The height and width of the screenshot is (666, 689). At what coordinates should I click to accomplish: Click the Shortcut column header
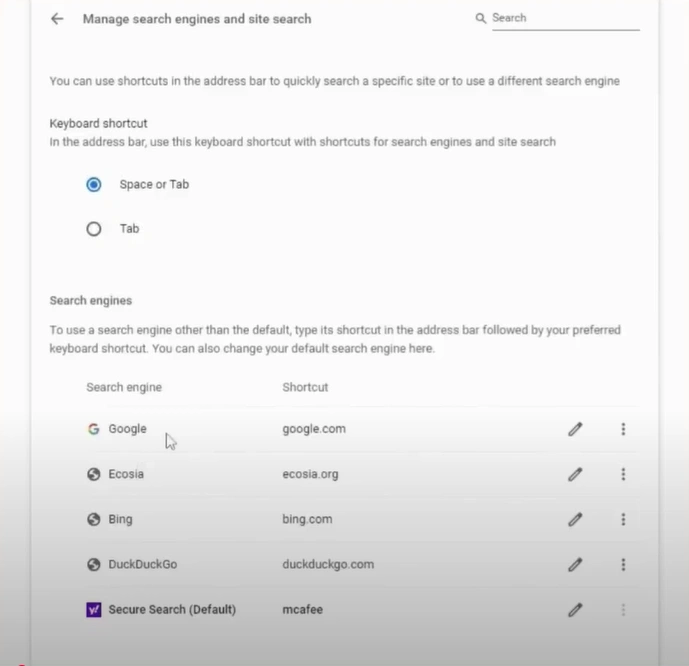click(x=305, y=387)
